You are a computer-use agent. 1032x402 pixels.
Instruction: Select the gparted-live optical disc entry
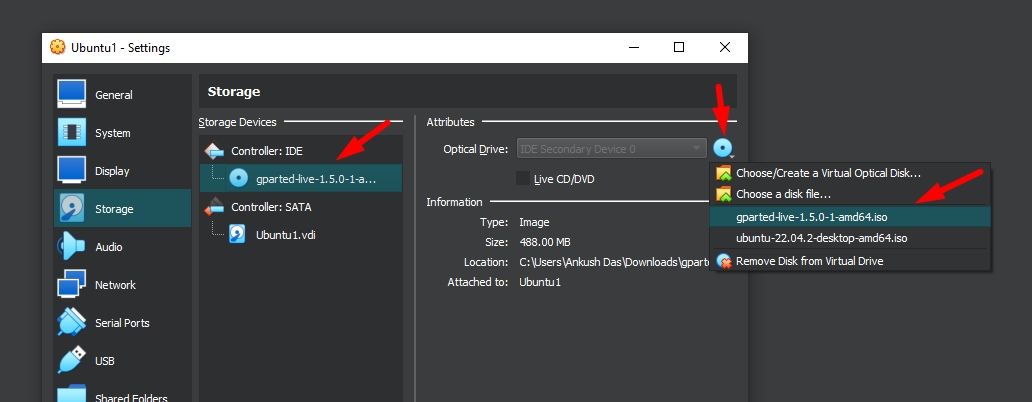[x=301, y=178]
